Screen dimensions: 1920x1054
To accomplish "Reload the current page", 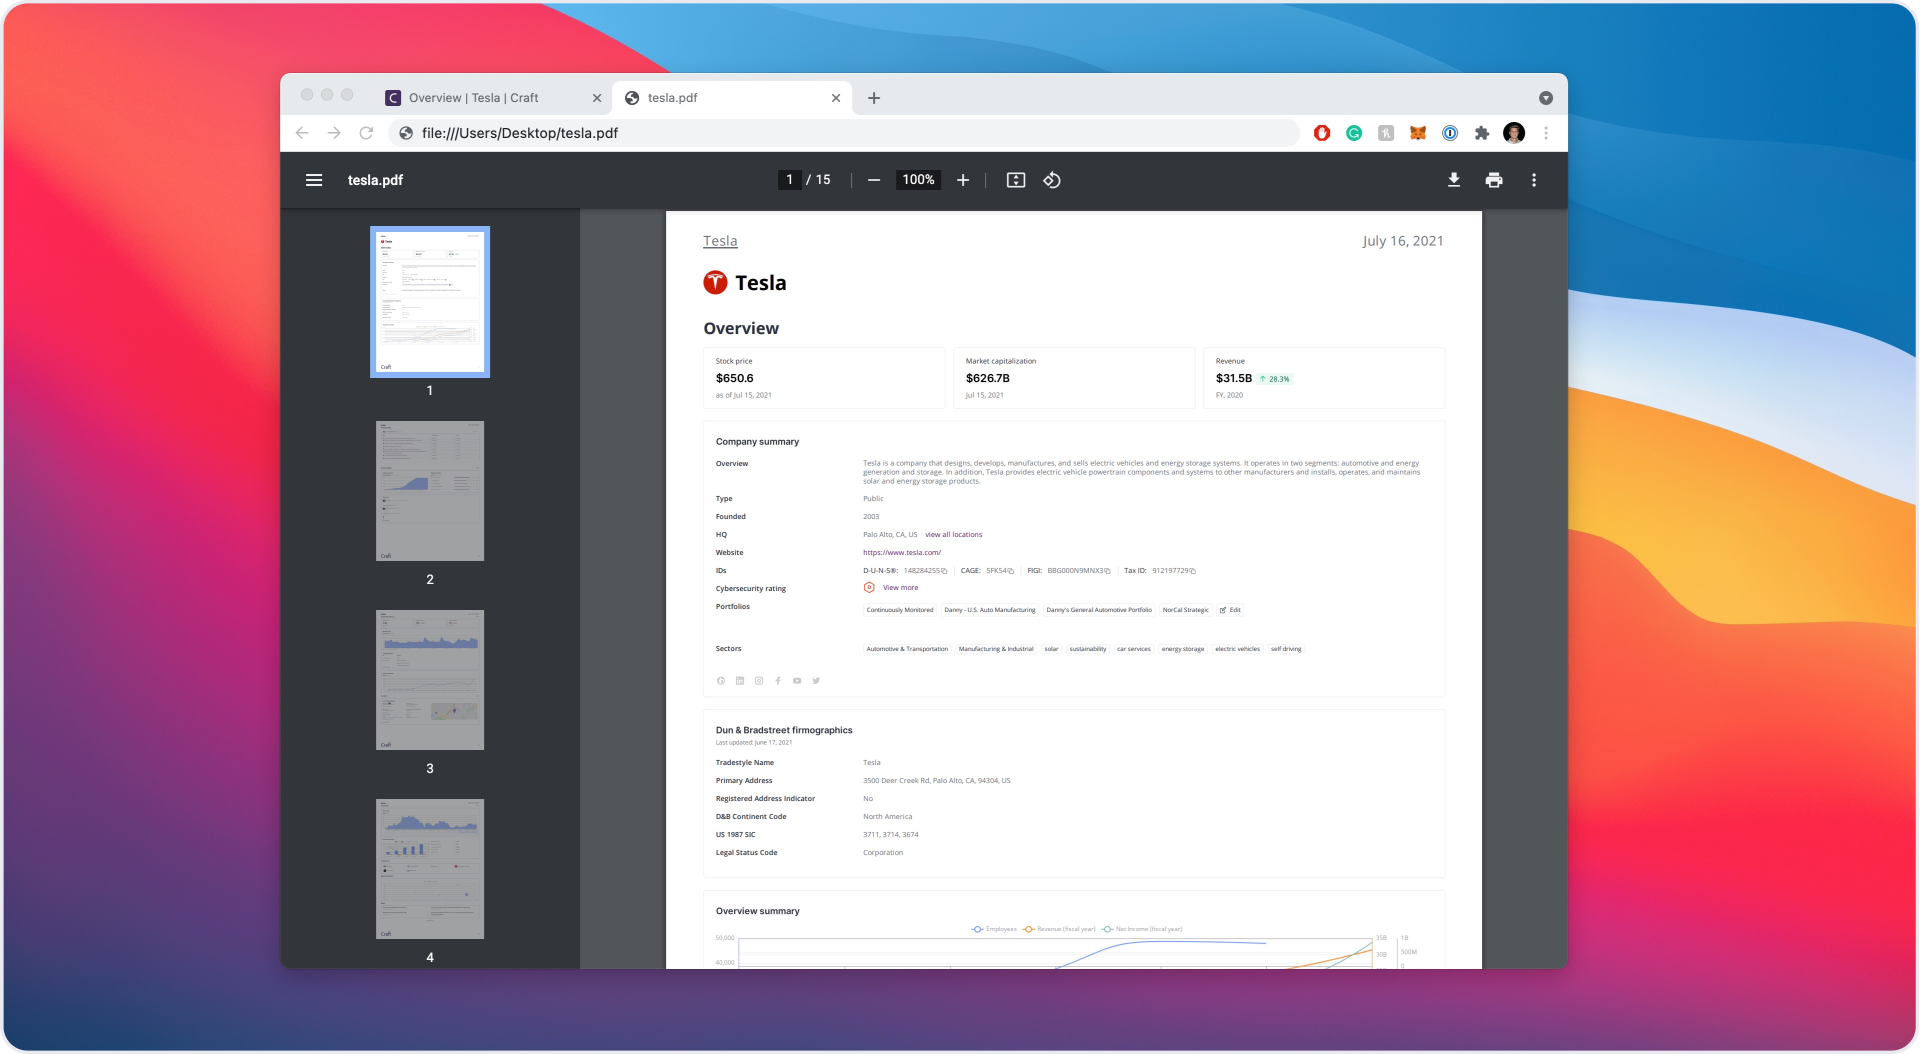I will click(366, 133).
